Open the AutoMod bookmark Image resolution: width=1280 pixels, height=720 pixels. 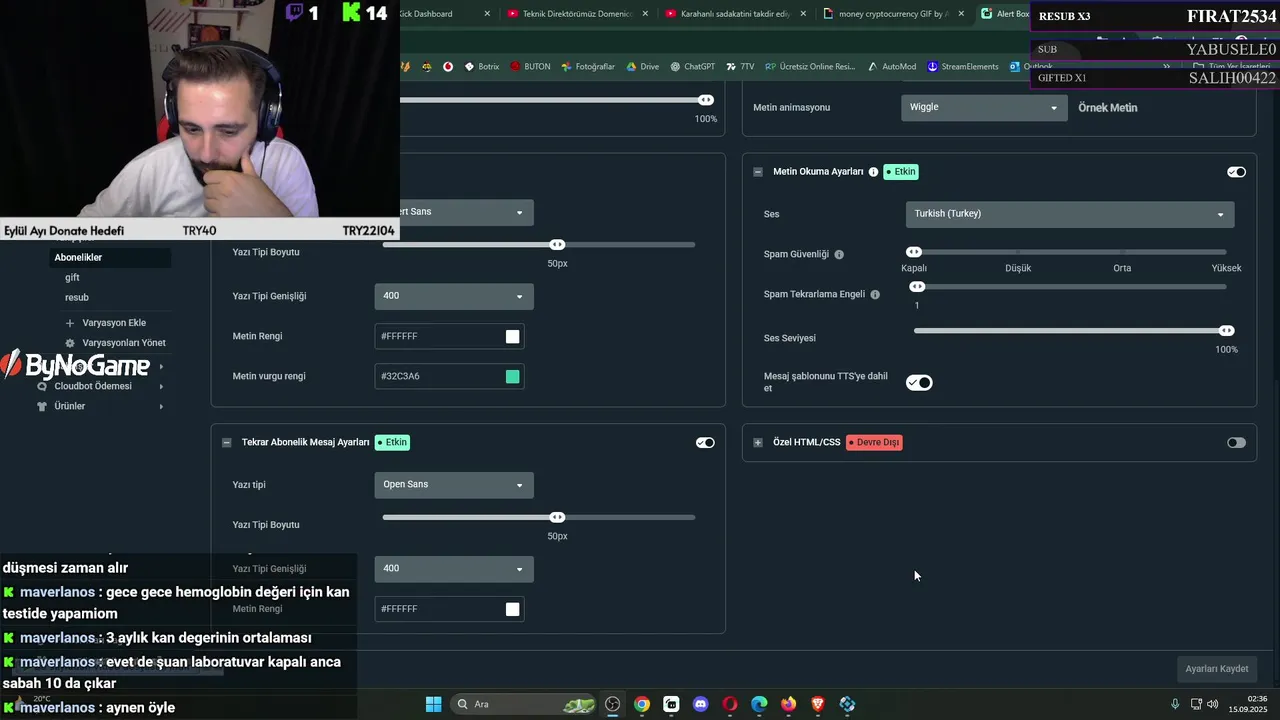click(x=891, y=67)
